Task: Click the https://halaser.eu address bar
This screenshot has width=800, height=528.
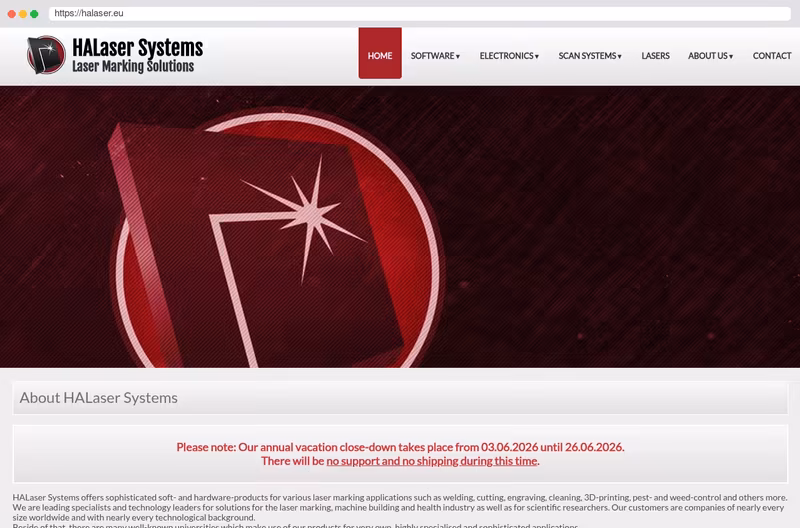Action: (419, 13)
